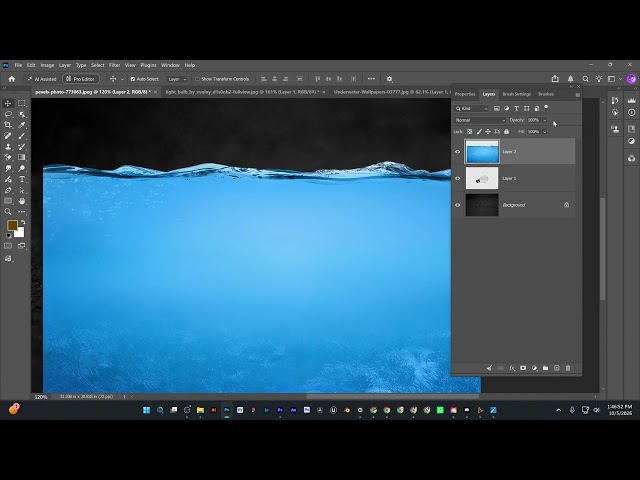This screenshot has height=480, width=640.
Task: Swap foreground and background colors
Action: pos(23,222)
